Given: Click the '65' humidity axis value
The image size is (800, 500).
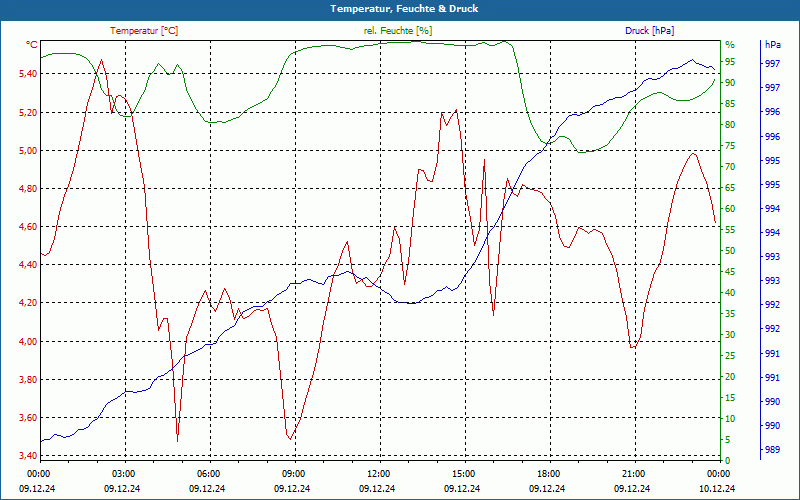Looking at the screenshot, I should click(x=730, y=188).
